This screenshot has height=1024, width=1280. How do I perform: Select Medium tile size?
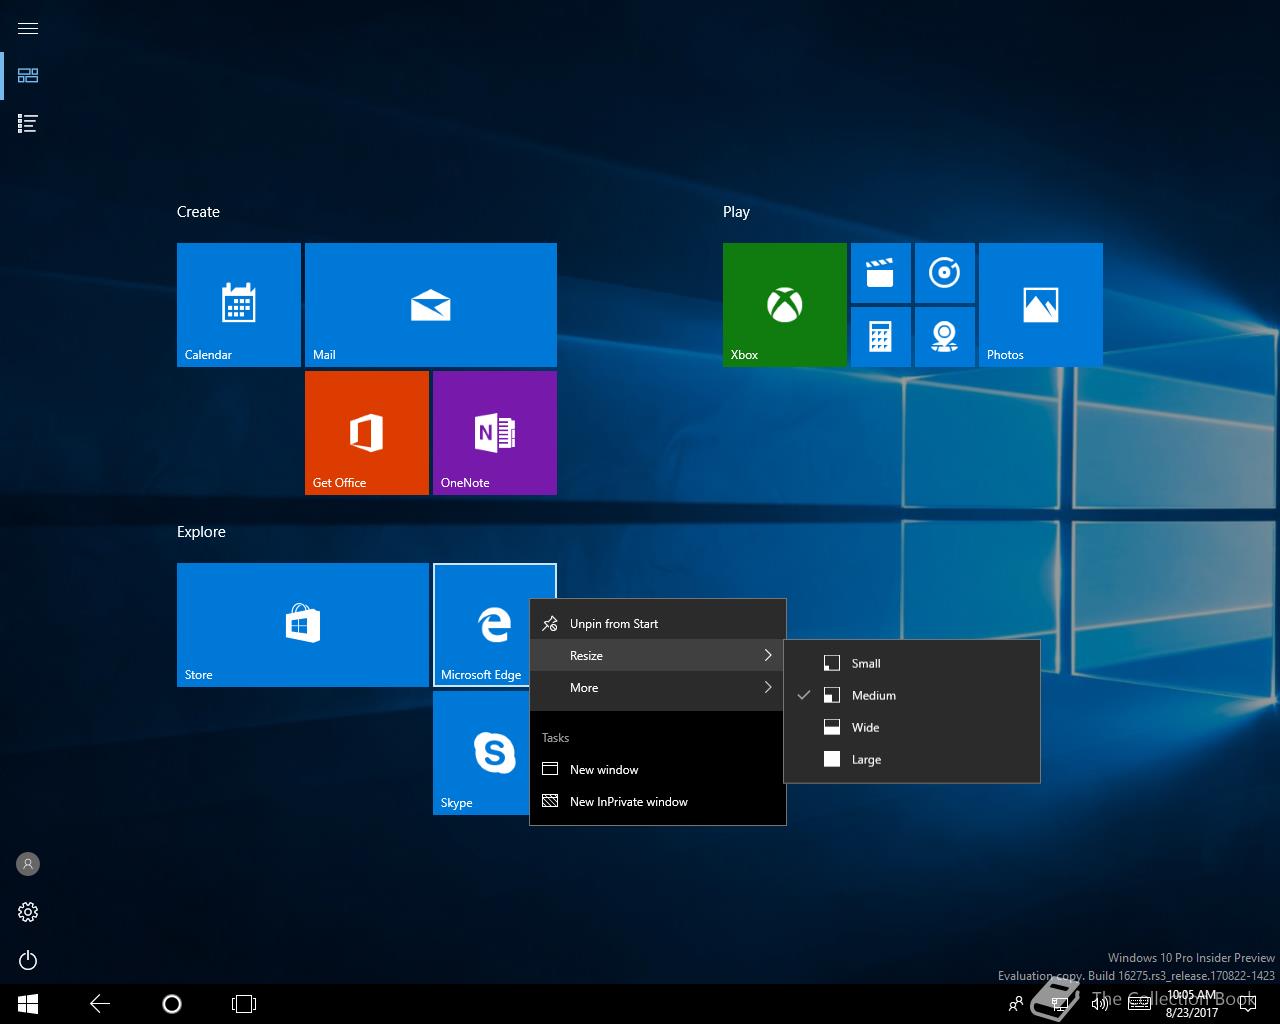[x=912, y=695]
